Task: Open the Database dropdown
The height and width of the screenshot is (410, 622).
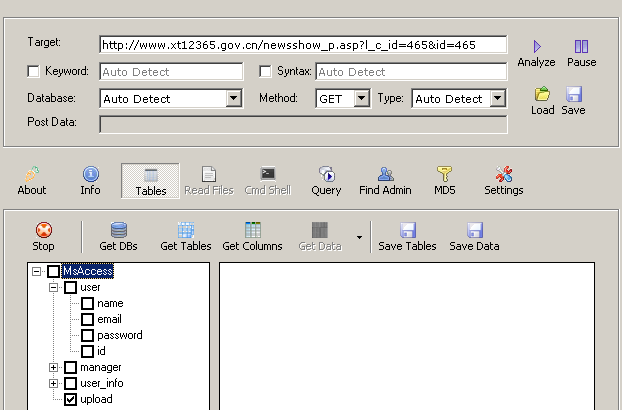Action: tap(234, 98)
